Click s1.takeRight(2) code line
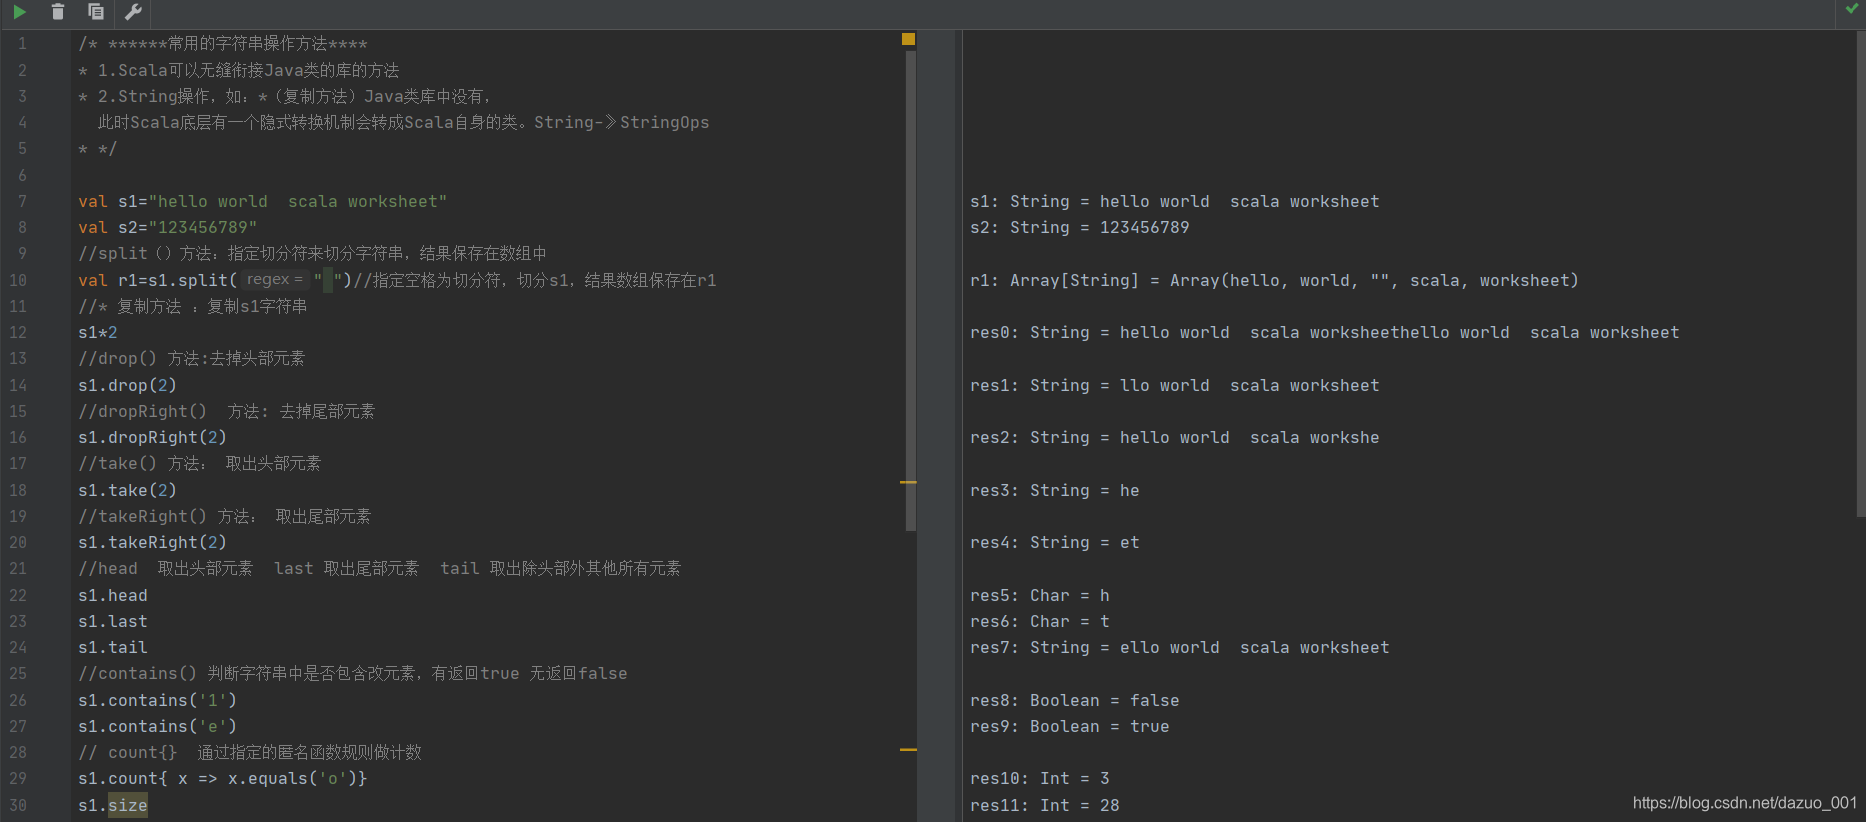The image size is (1866, 822). coord(152,543)
